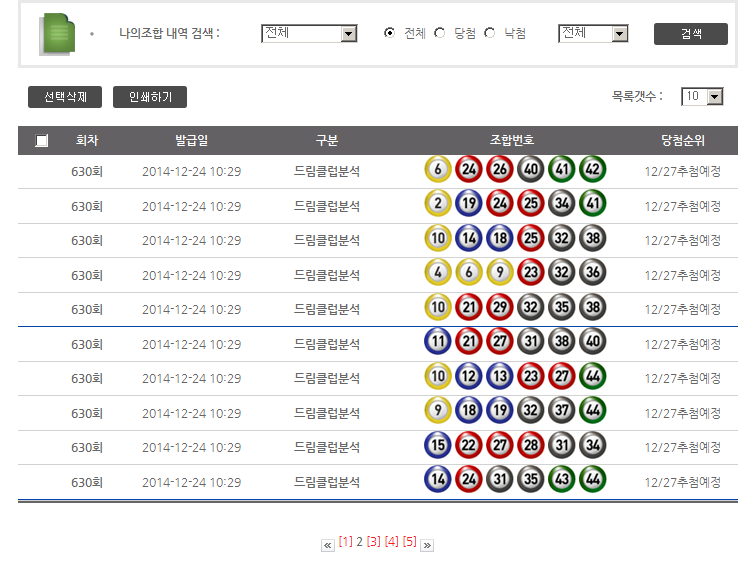Viewport: 755px width, 583px height.
Task: Click the next page double-arrow icon
Action: point(427,545)
